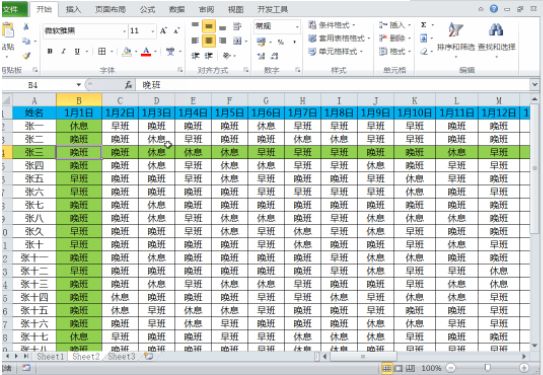
Task: Click the accounting number format icon
Action: pos(261,42)
